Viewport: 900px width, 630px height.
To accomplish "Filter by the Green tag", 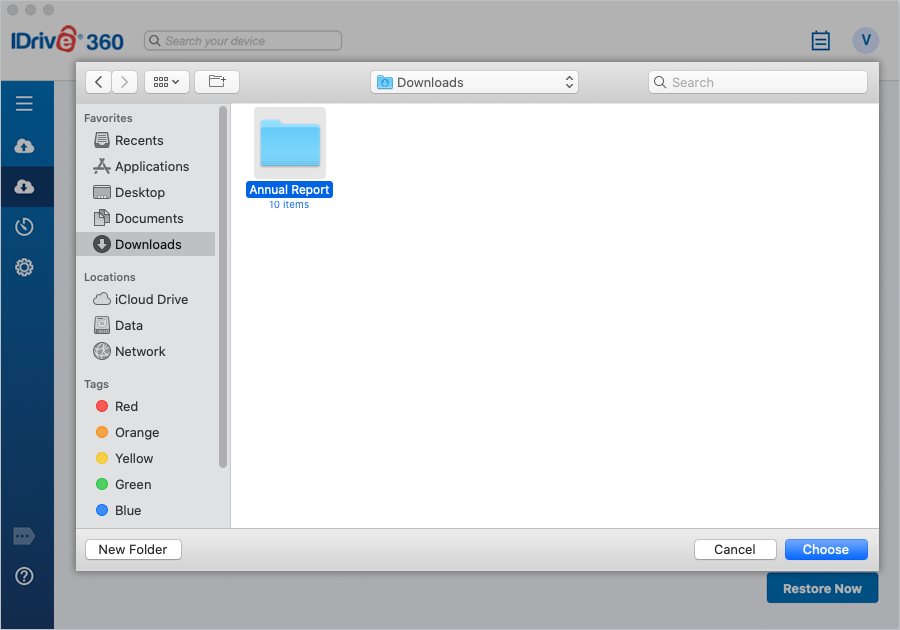I will (146, 484).
